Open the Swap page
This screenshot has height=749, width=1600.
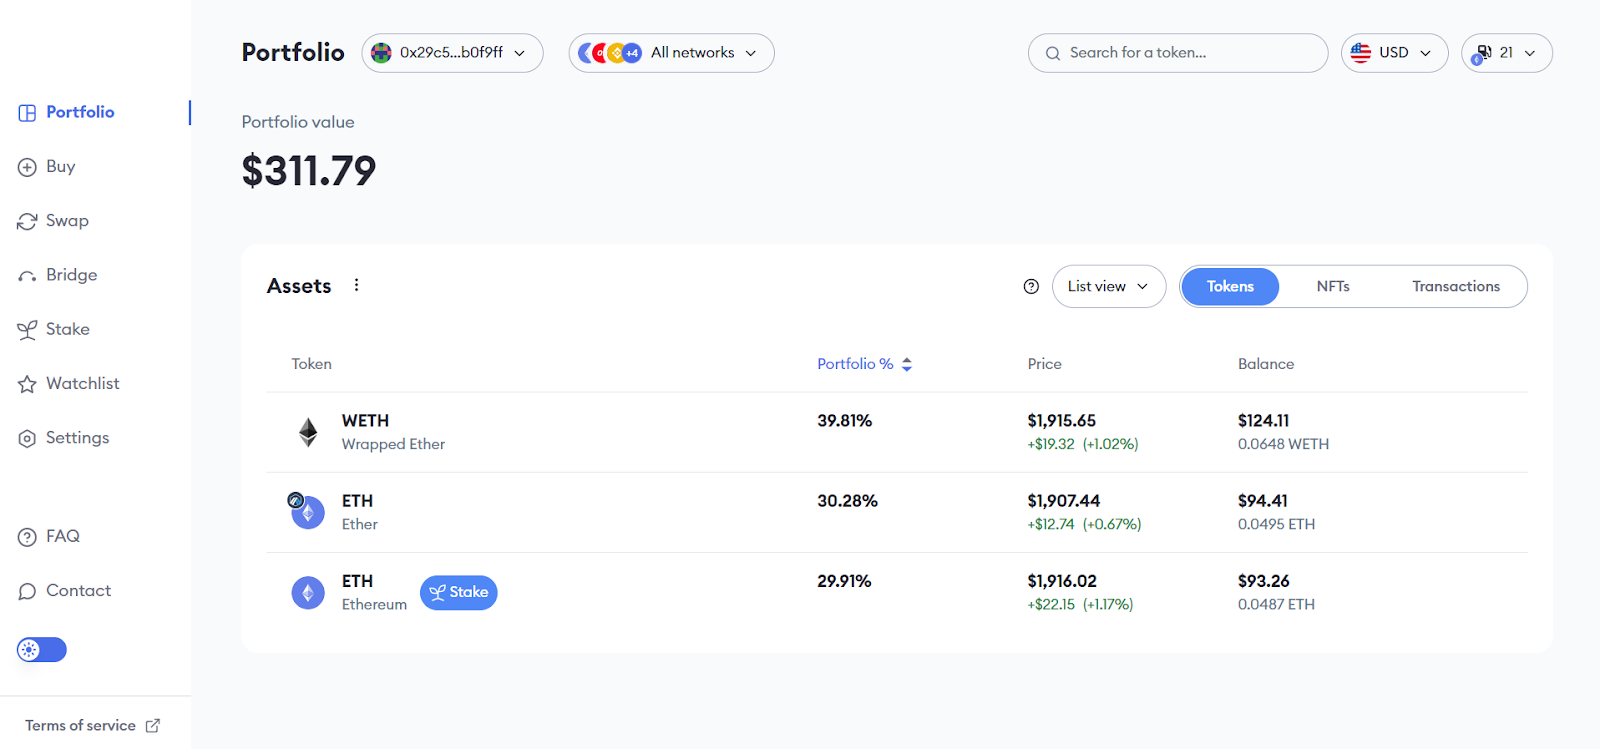click(x=67, y=220)
